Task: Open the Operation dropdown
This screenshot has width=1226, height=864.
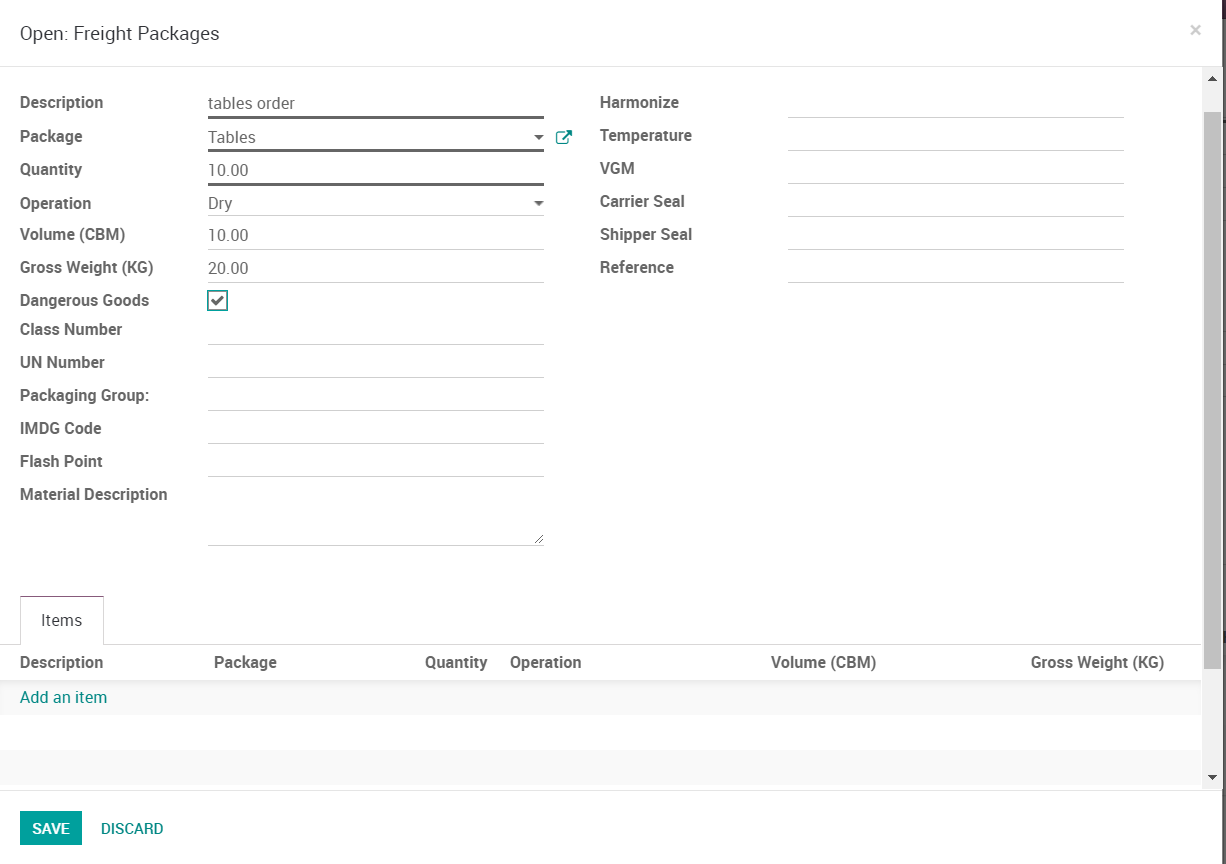Action: click(x=375, y=203)
